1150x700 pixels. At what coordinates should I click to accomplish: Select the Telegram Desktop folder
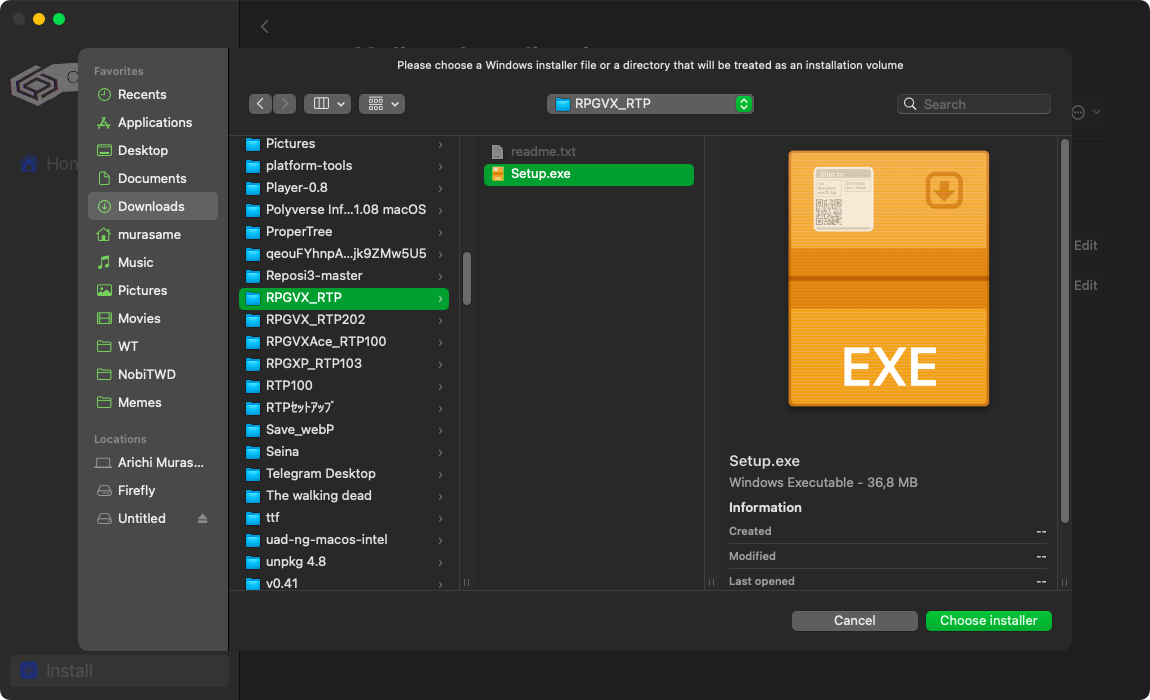tap(320, 474)
